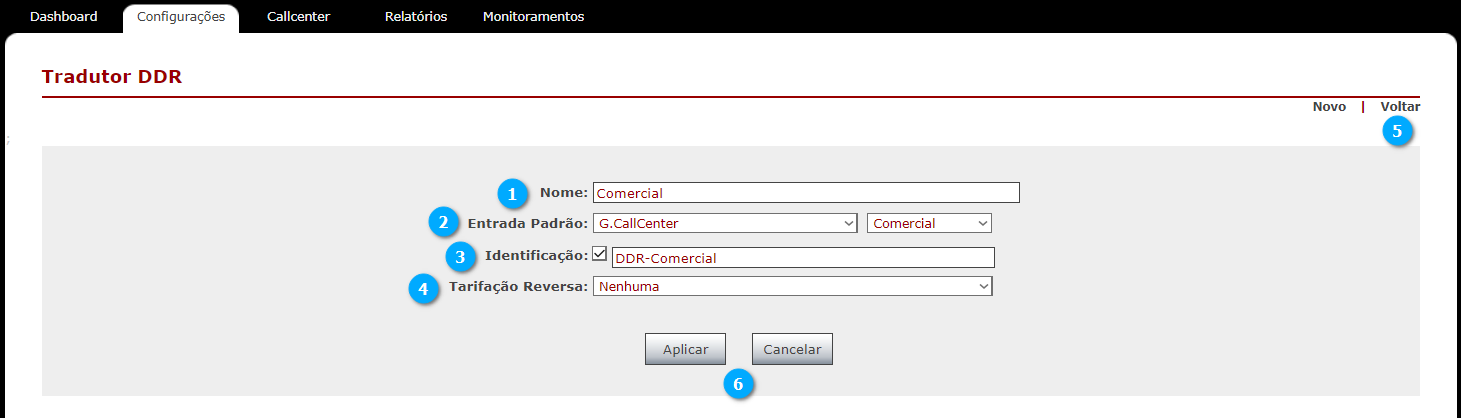Click the blue number 4 marker
The height and width of the screenshot is (418, 1461).
tap(423, 289)
